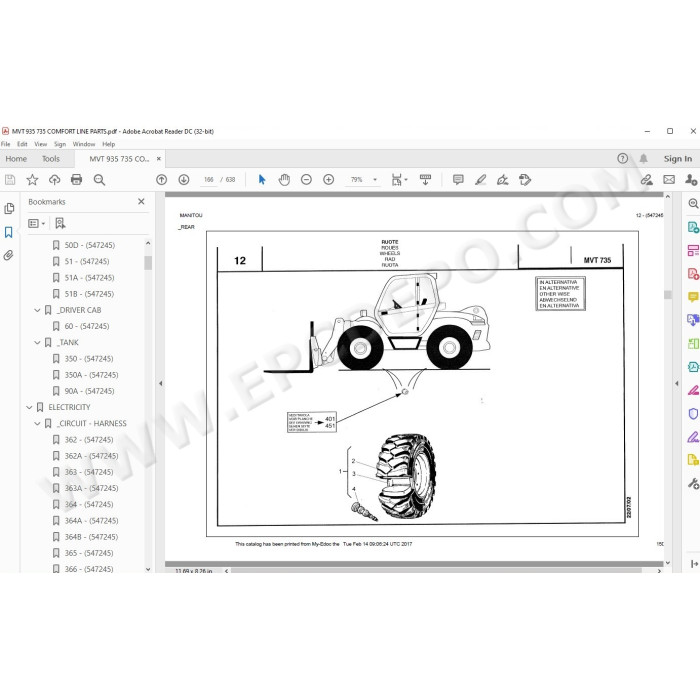Viewport: 700px width, 700px height.
Task: Collapse the ELECTRICITY bookmark group
Action: 29,408
